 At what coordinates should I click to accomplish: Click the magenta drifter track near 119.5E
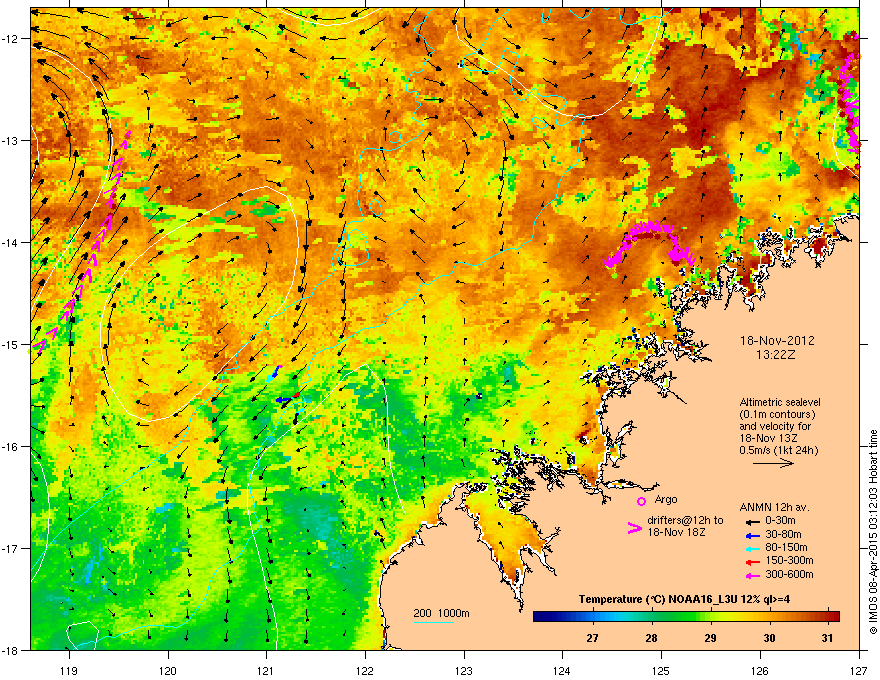[x=81, y=241]
